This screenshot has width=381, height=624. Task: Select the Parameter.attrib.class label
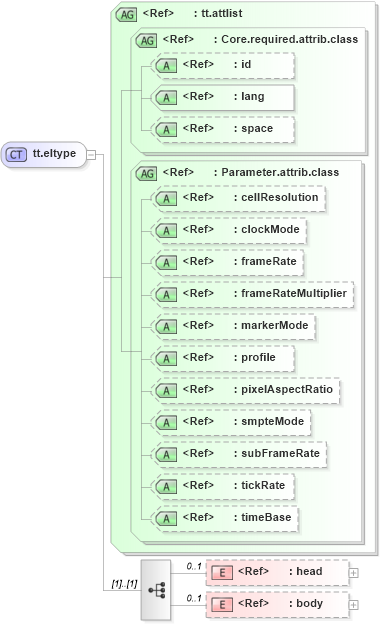tap(280, 172)
